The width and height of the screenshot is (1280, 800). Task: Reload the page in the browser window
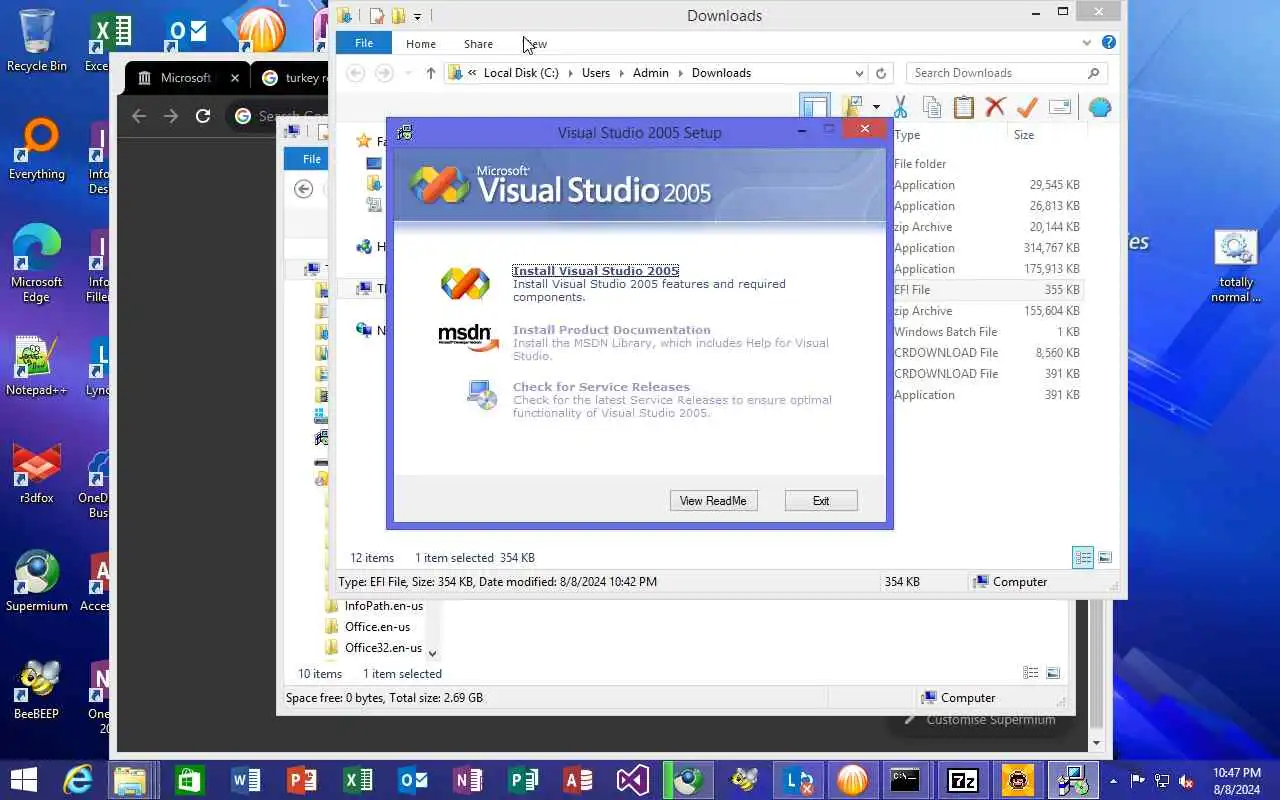click(x=203, y=116)
